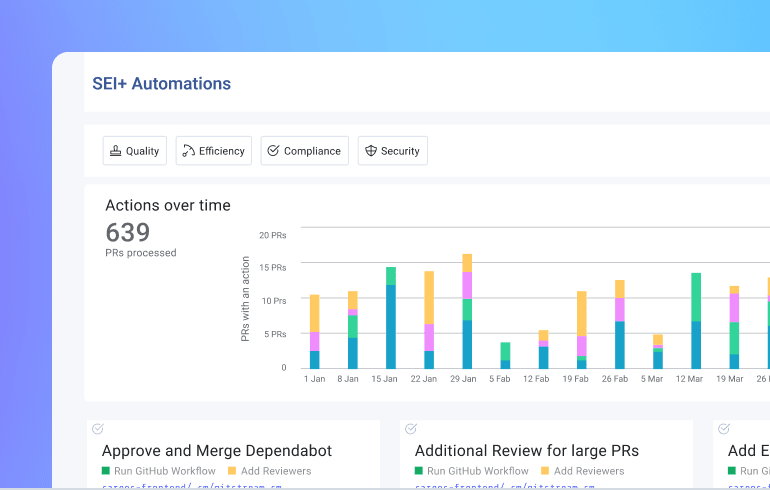
Task: Click the 1 Jan chart bar
Action: click(x=314, y=331)
